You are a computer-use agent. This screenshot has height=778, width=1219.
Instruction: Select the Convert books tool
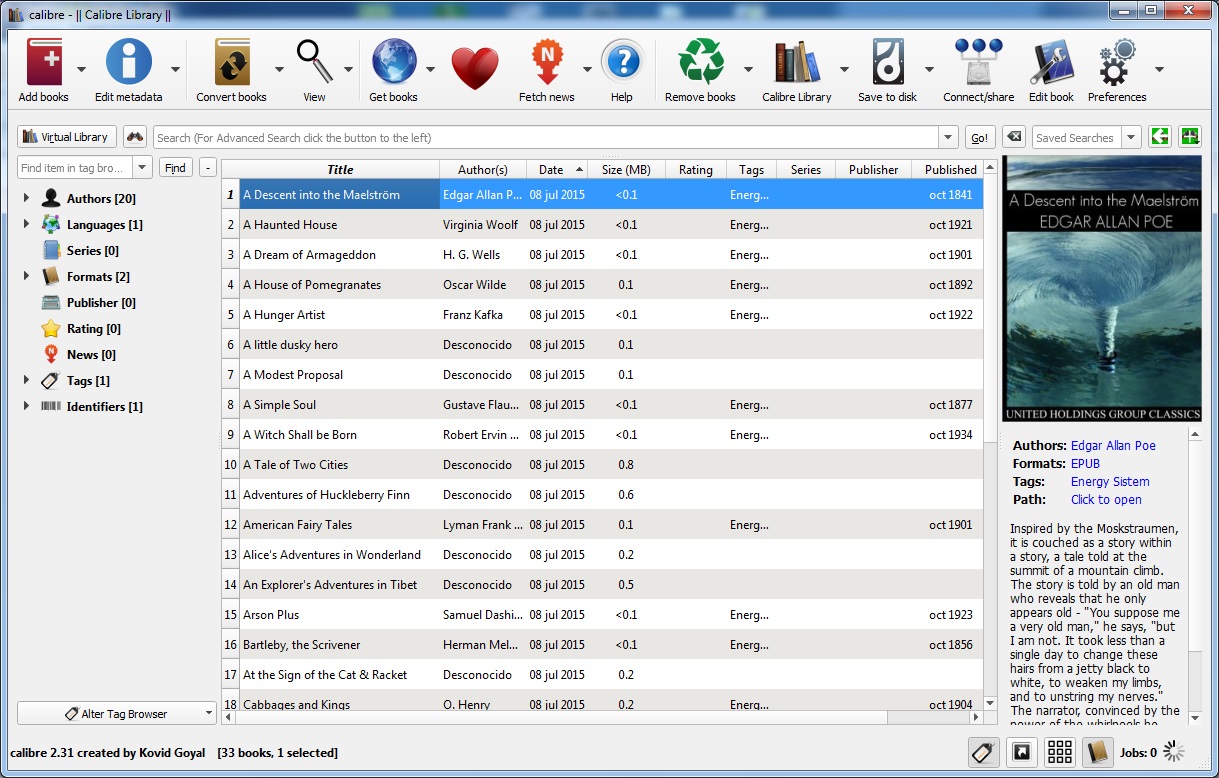[x=232, y=62]
